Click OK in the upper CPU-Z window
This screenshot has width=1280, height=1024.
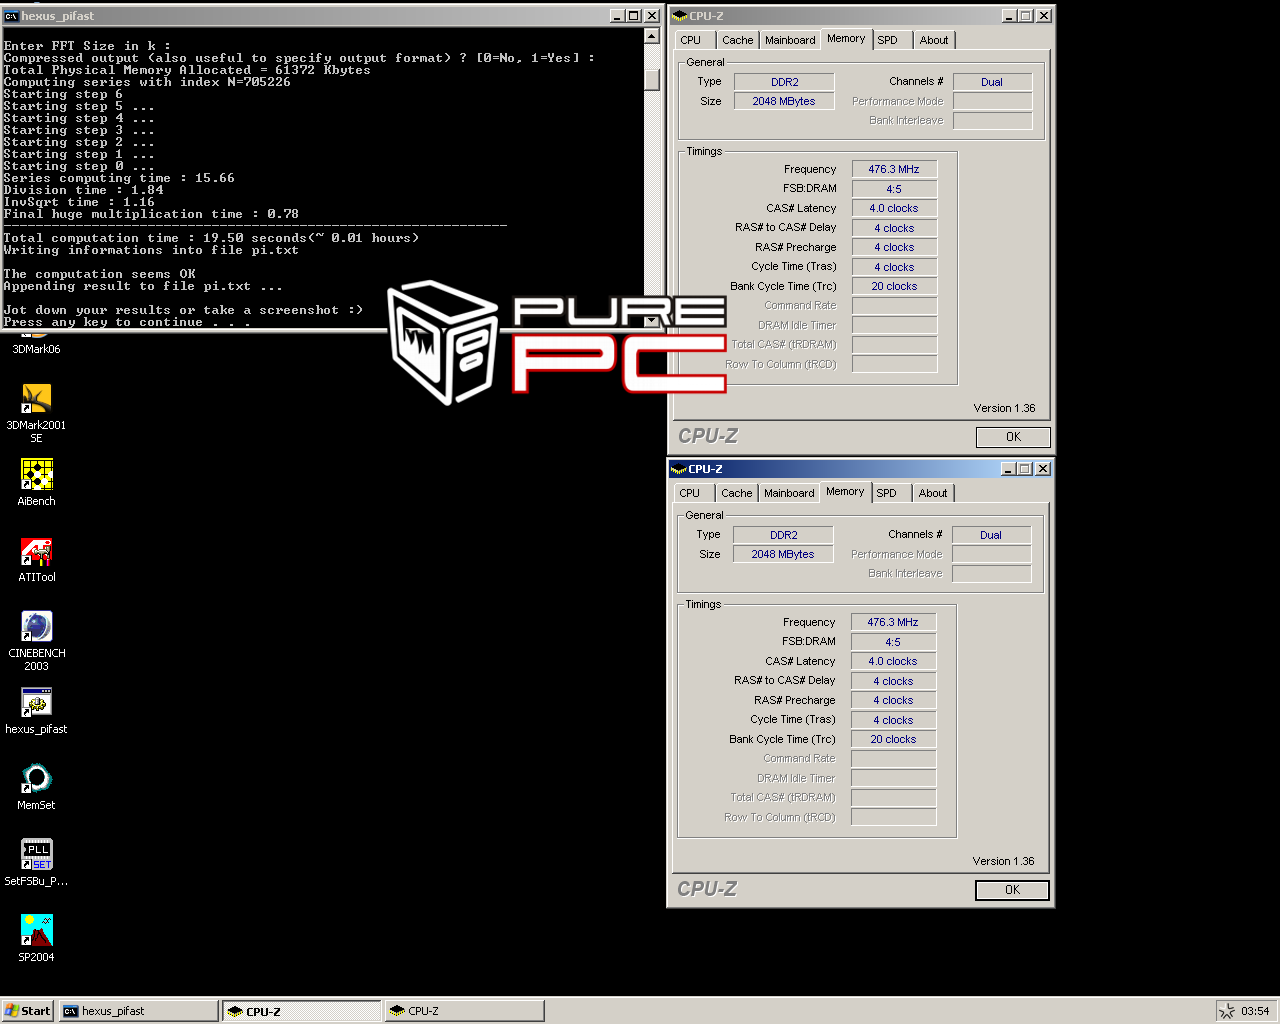coord(1013,437)
